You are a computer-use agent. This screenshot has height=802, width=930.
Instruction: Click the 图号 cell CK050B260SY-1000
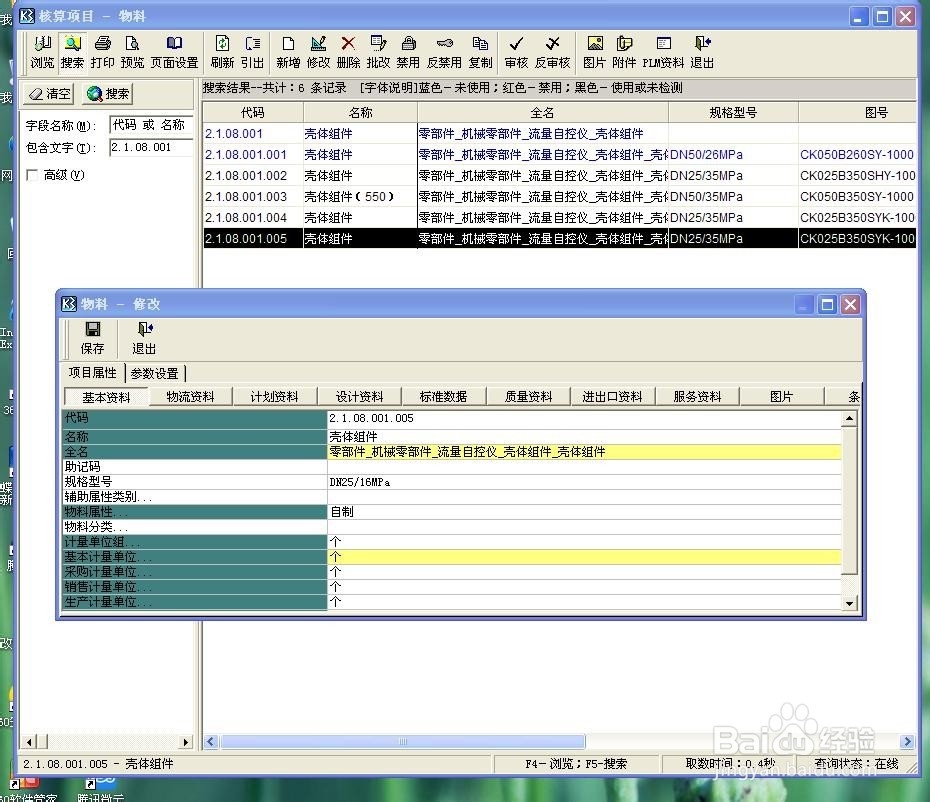pos(856,154)
